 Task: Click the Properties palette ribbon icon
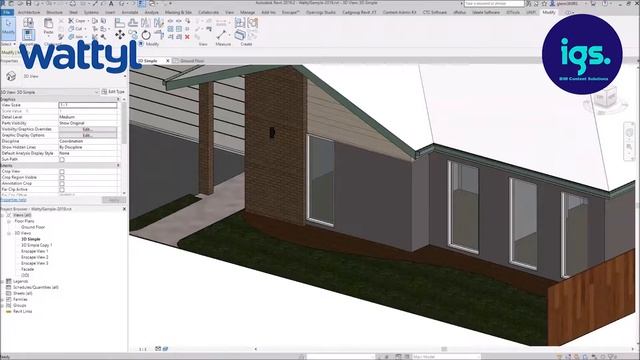coord(28,35)
